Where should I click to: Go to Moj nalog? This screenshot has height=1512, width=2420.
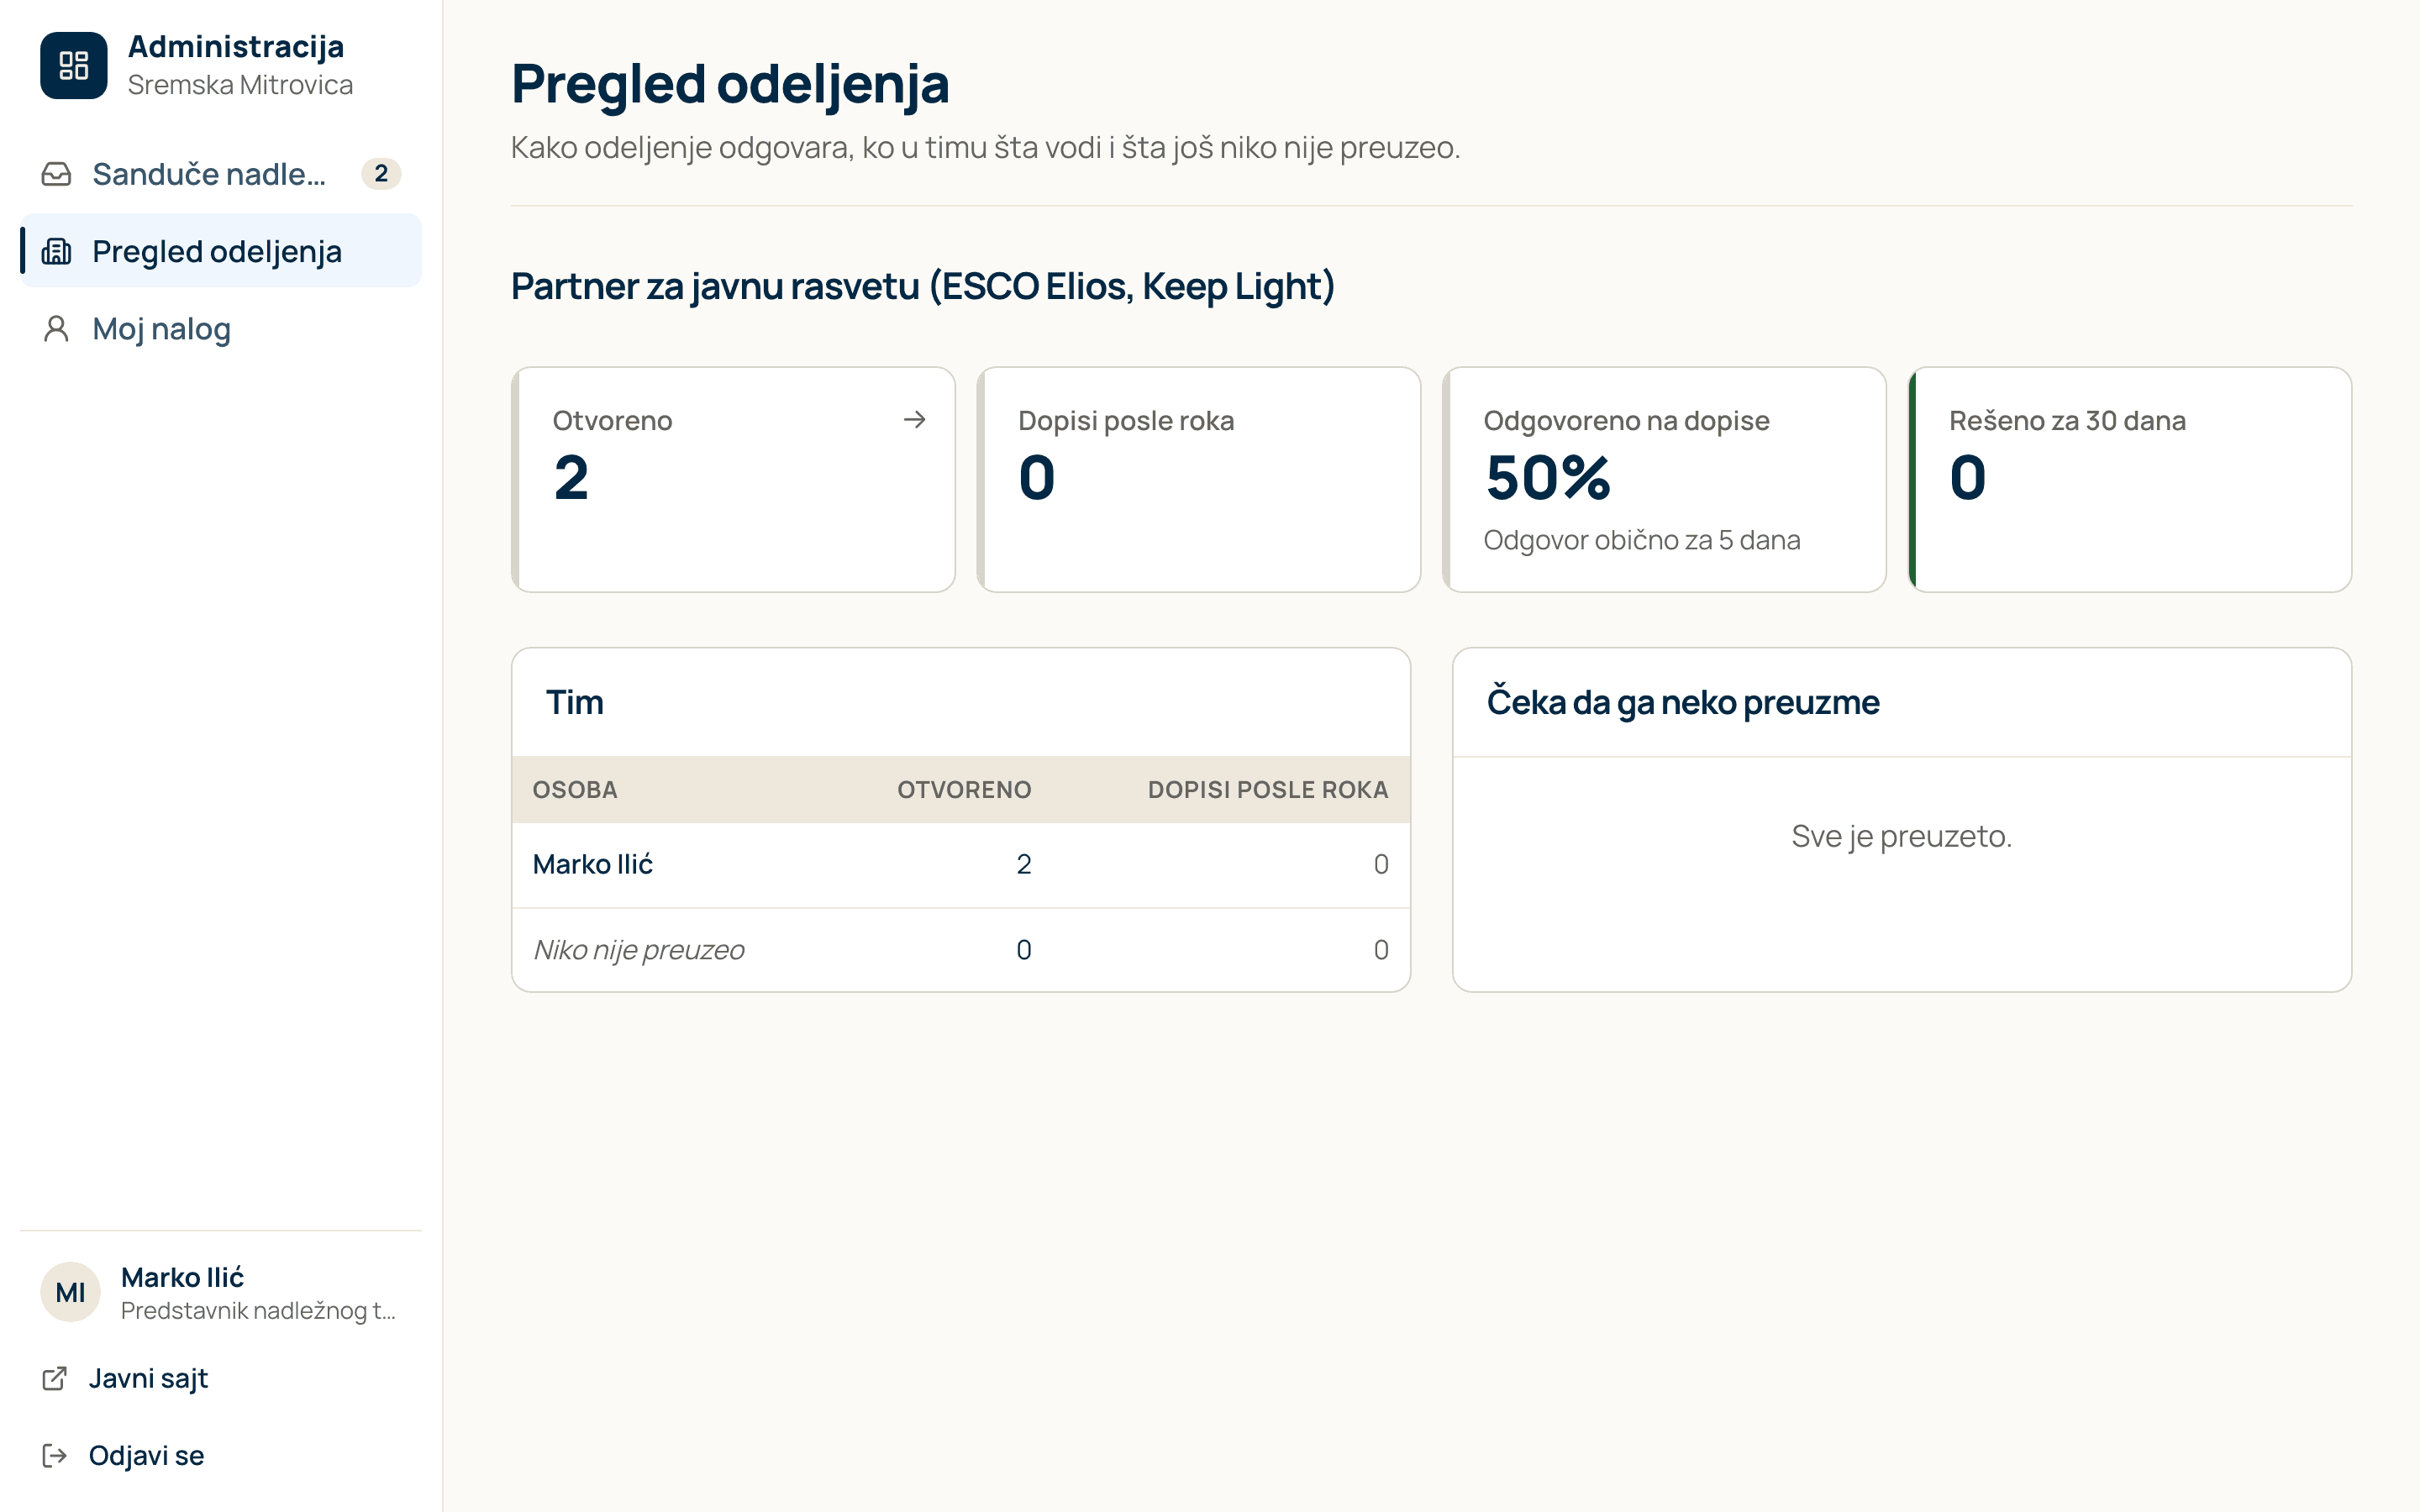(x=221, y=329)
